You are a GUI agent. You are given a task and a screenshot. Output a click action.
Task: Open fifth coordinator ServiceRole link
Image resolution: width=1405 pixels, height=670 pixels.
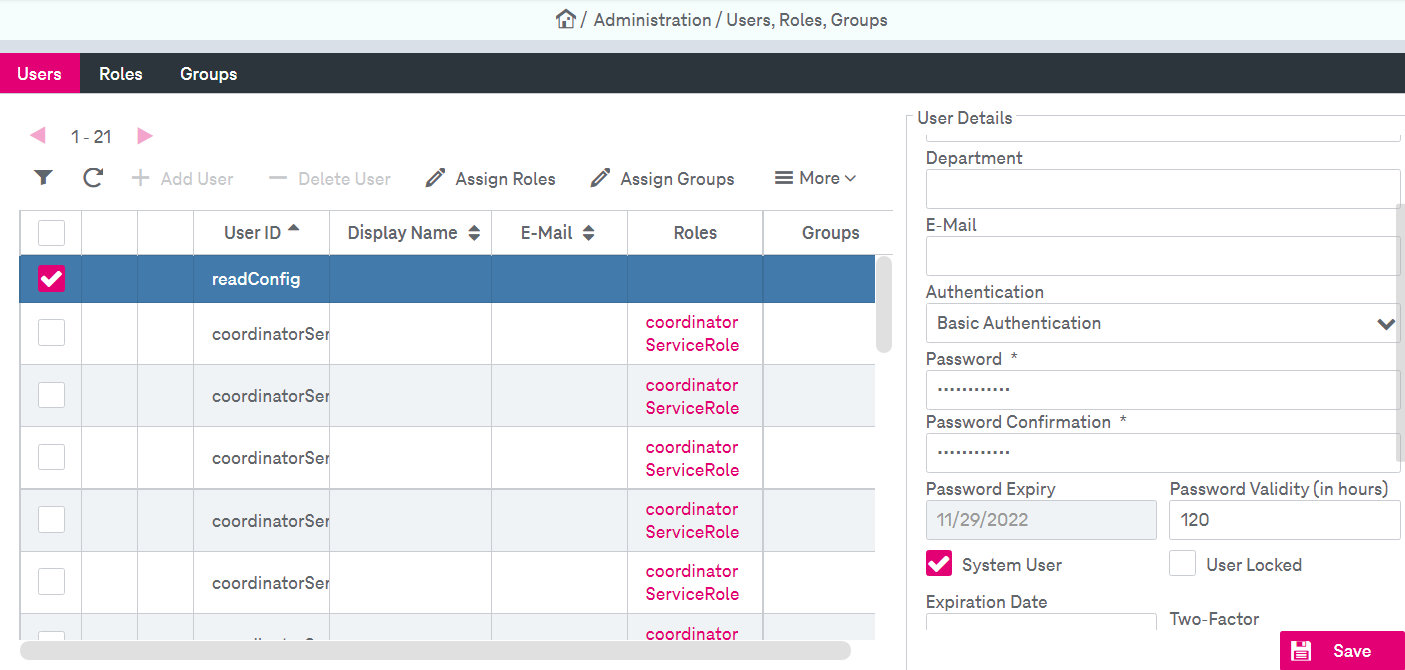pyautogui.click(x=692, y=582)
